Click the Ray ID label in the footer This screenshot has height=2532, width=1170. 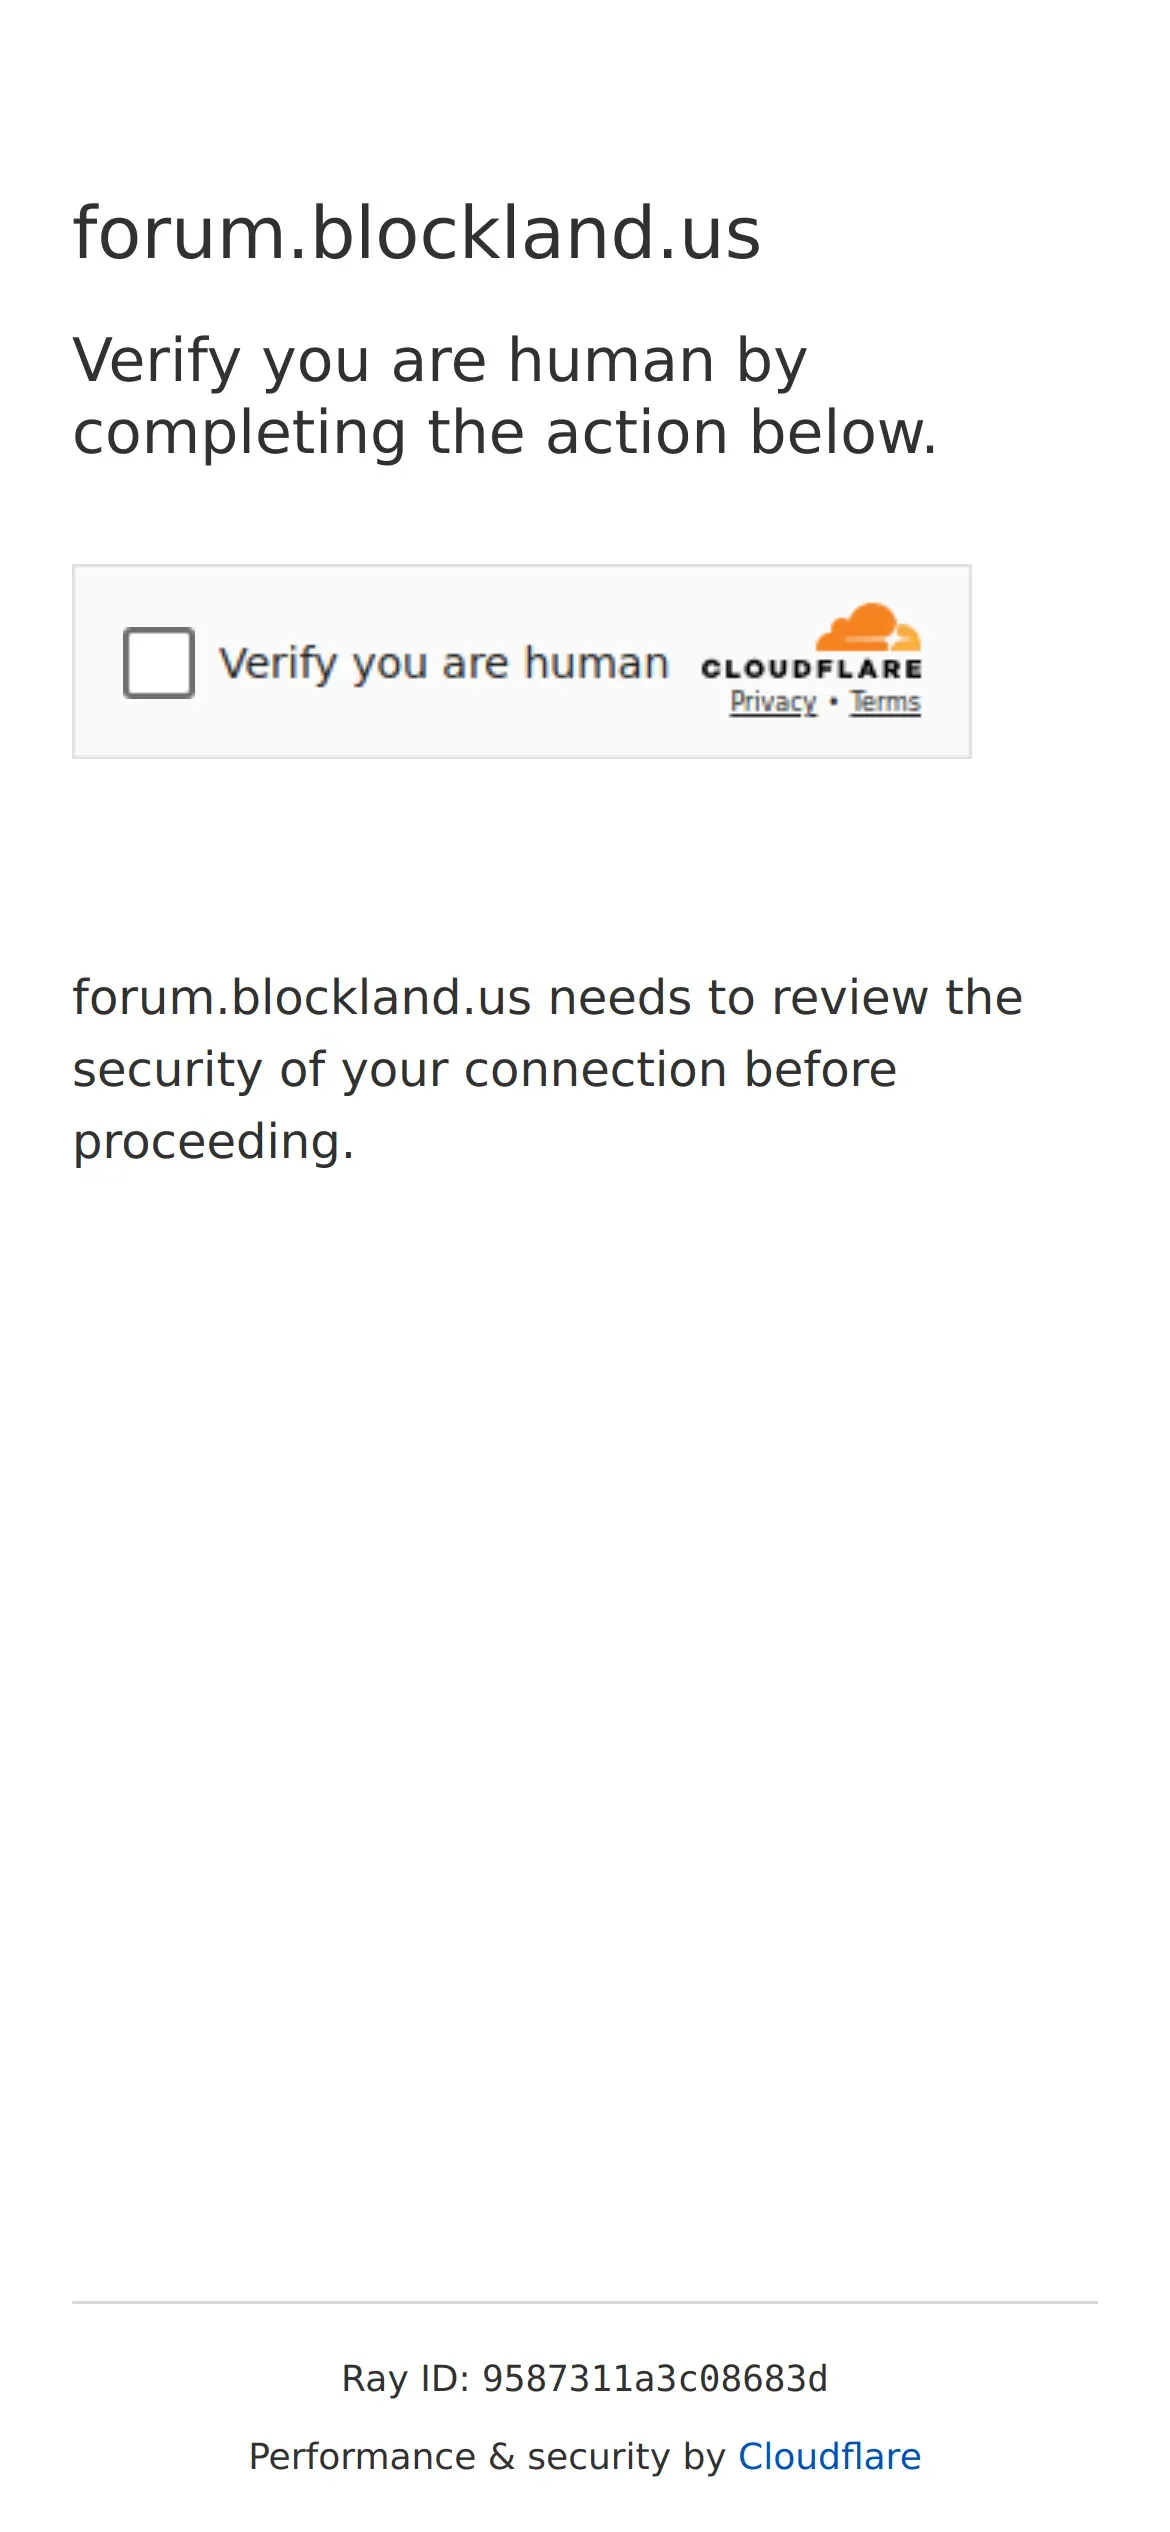pos(405,2379)
